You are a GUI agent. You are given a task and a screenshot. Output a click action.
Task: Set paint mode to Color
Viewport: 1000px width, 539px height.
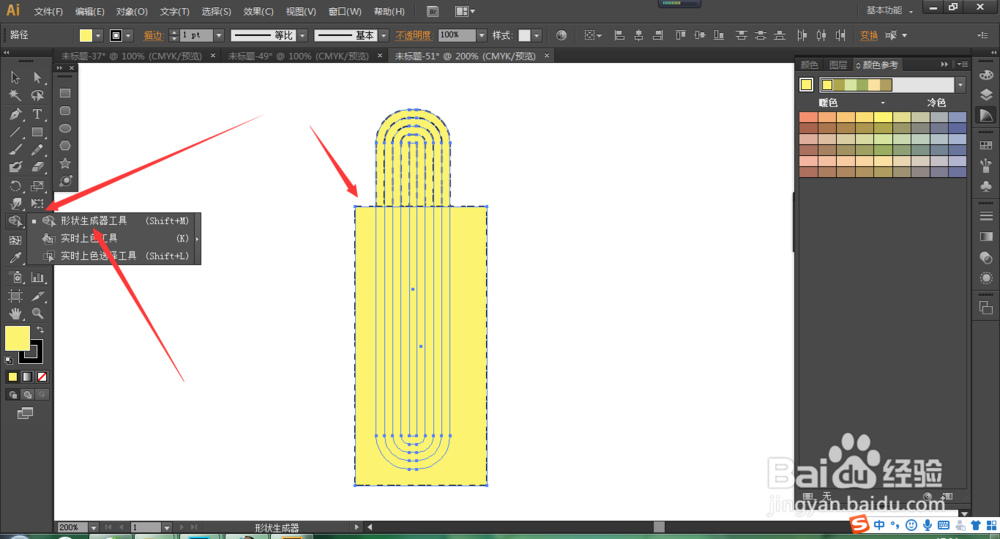[x=13, y=377]
